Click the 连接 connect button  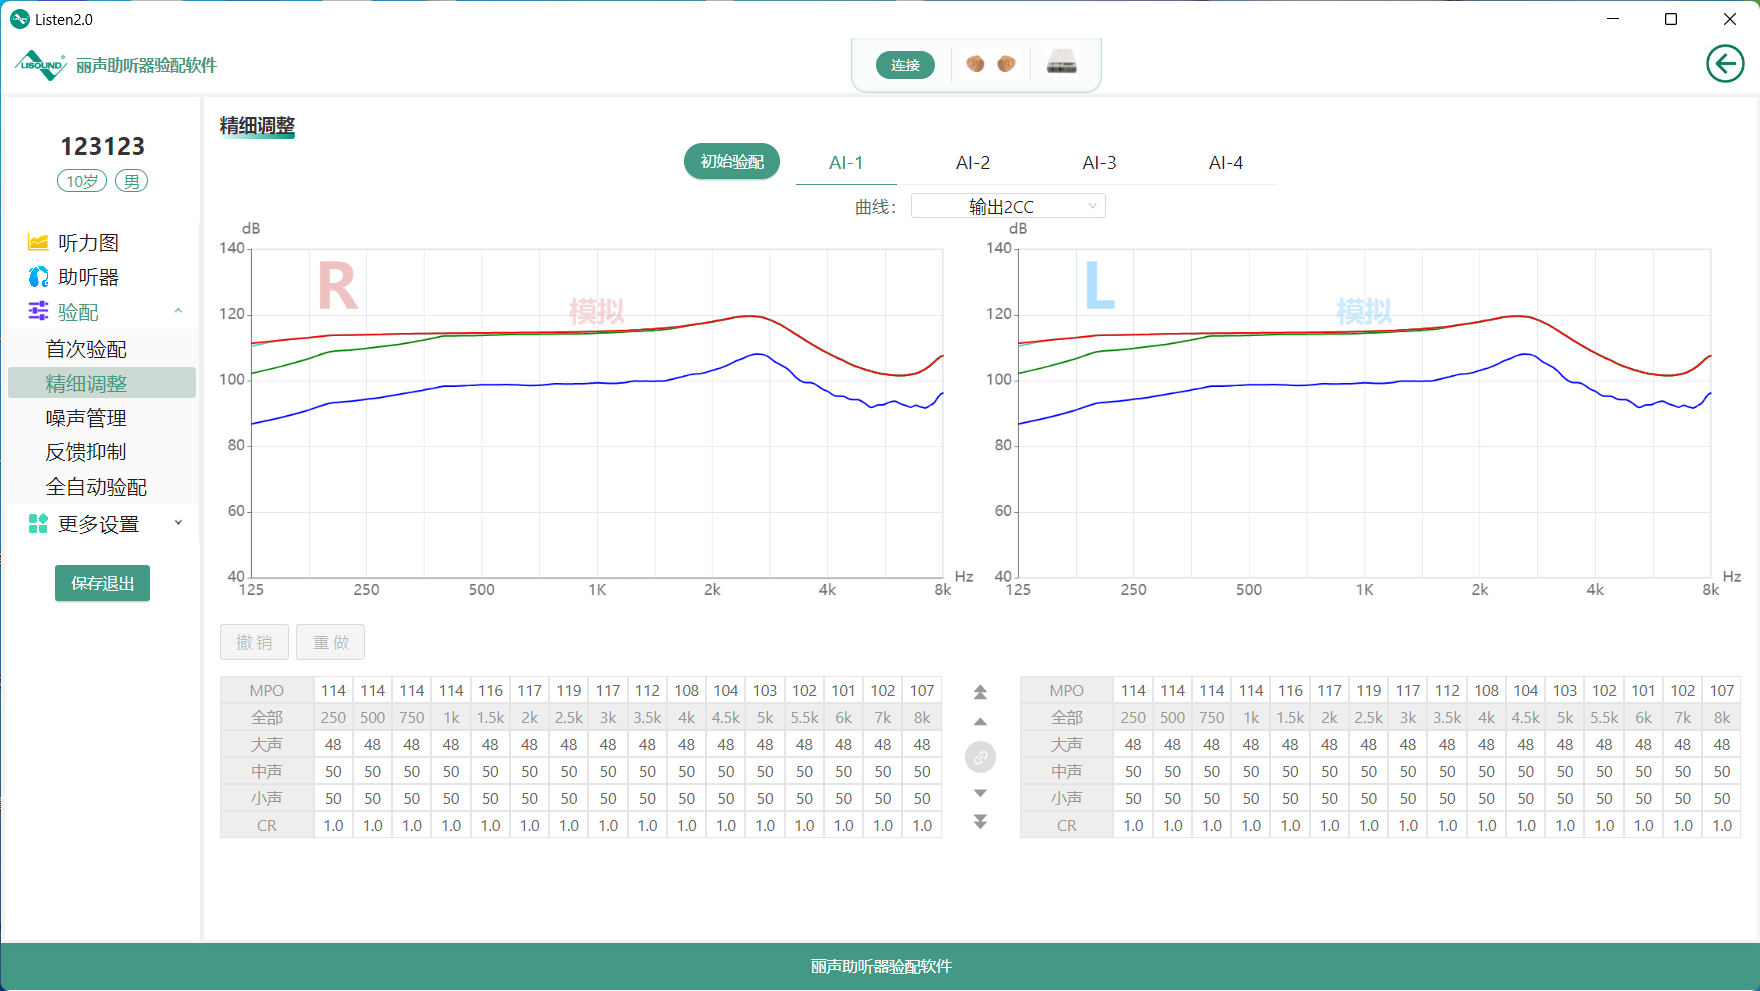point(905,65)
